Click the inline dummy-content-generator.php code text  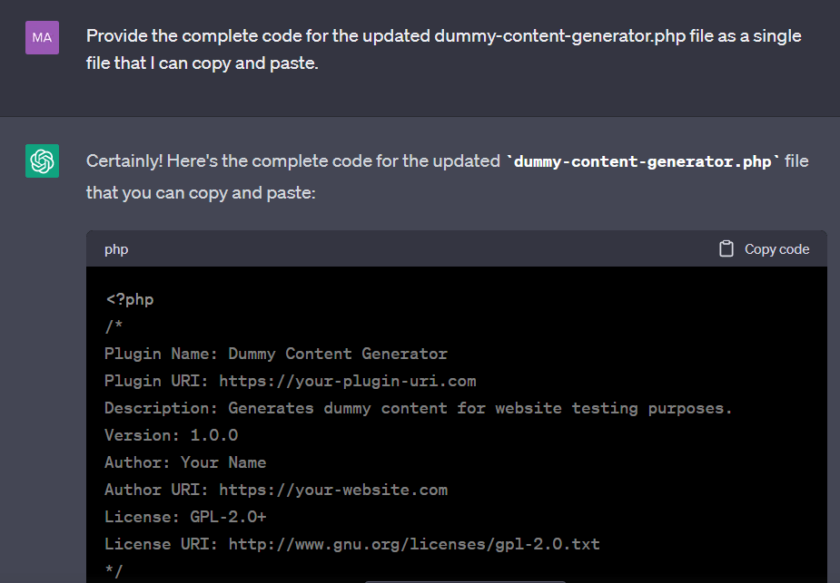click(x=643, y=161)
